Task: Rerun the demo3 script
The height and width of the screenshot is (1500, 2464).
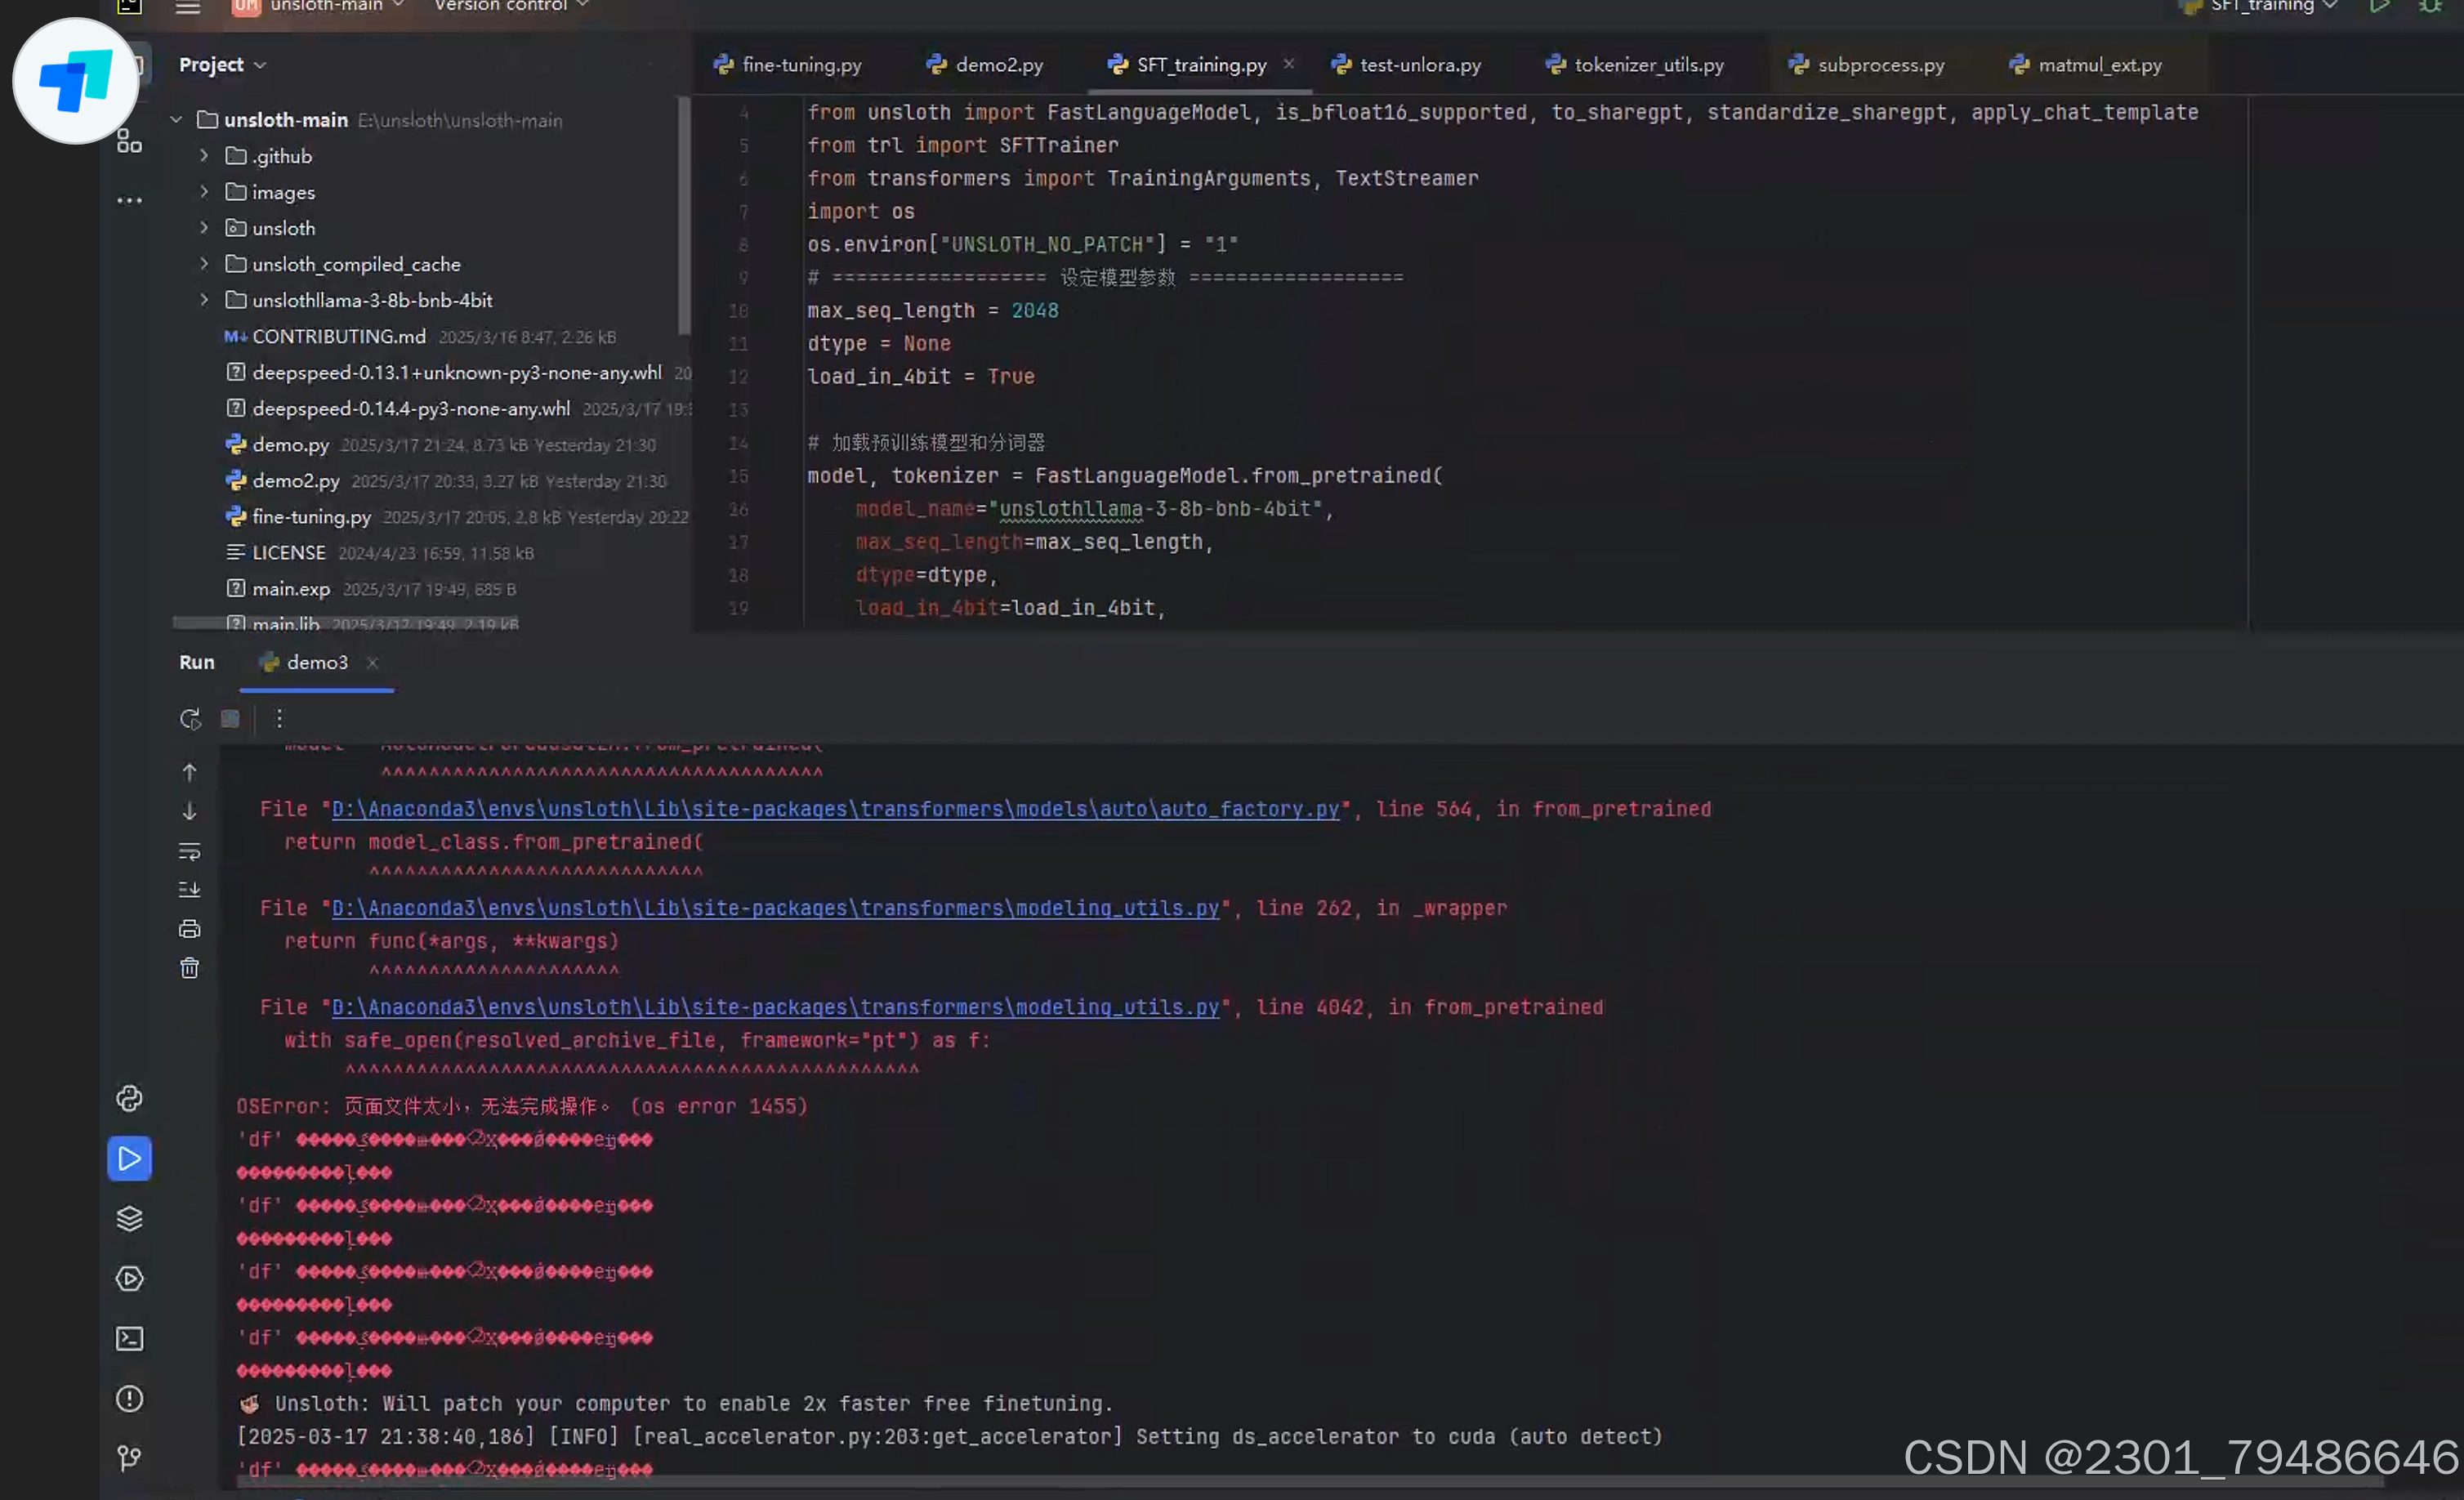Action: (190, 719)
